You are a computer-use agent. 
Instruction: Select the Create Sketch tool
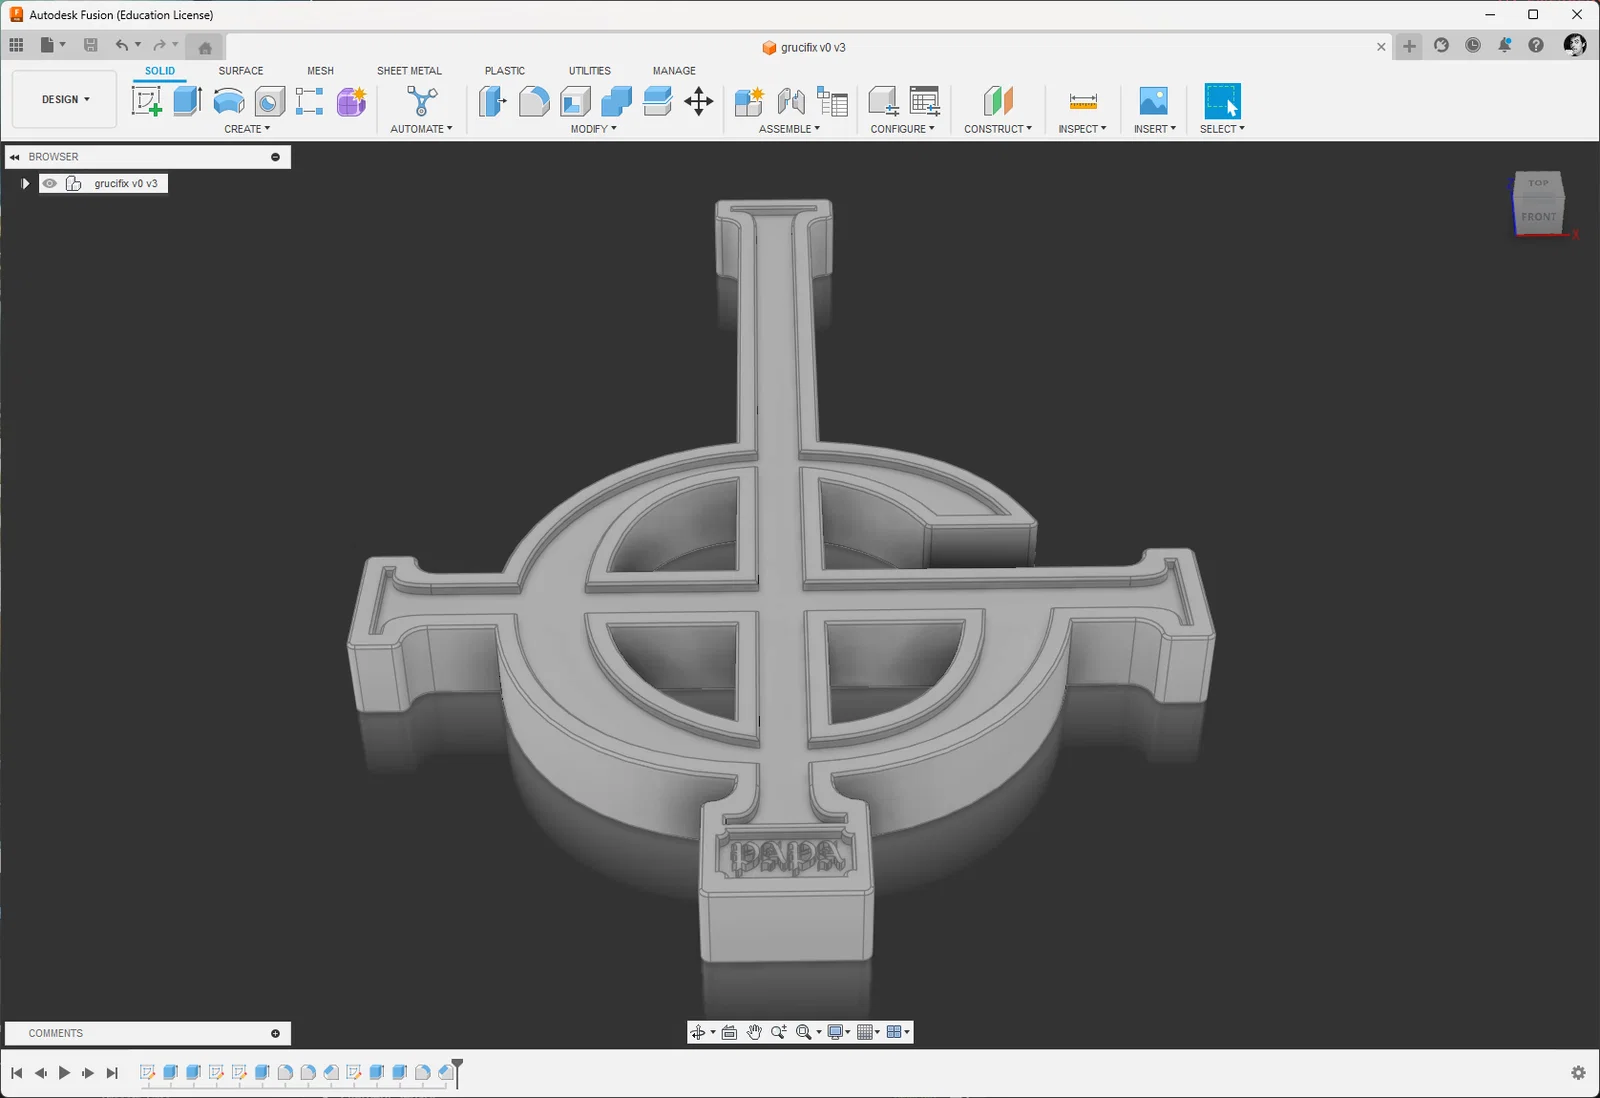(146, 101)
